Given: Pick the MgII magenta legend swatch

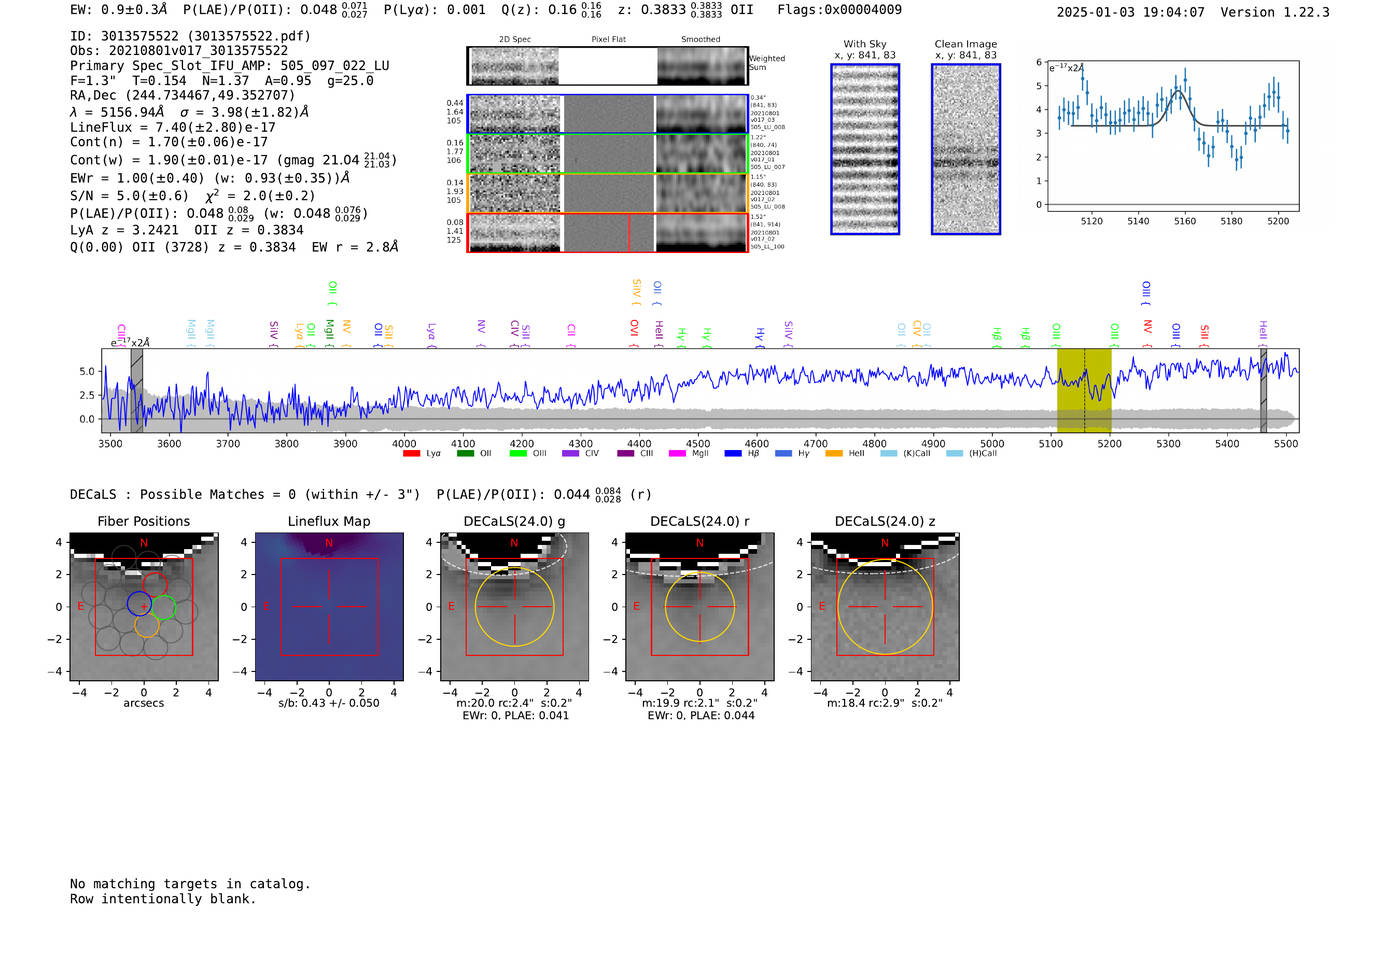Looking at the screenshot, I should point(677,454).
